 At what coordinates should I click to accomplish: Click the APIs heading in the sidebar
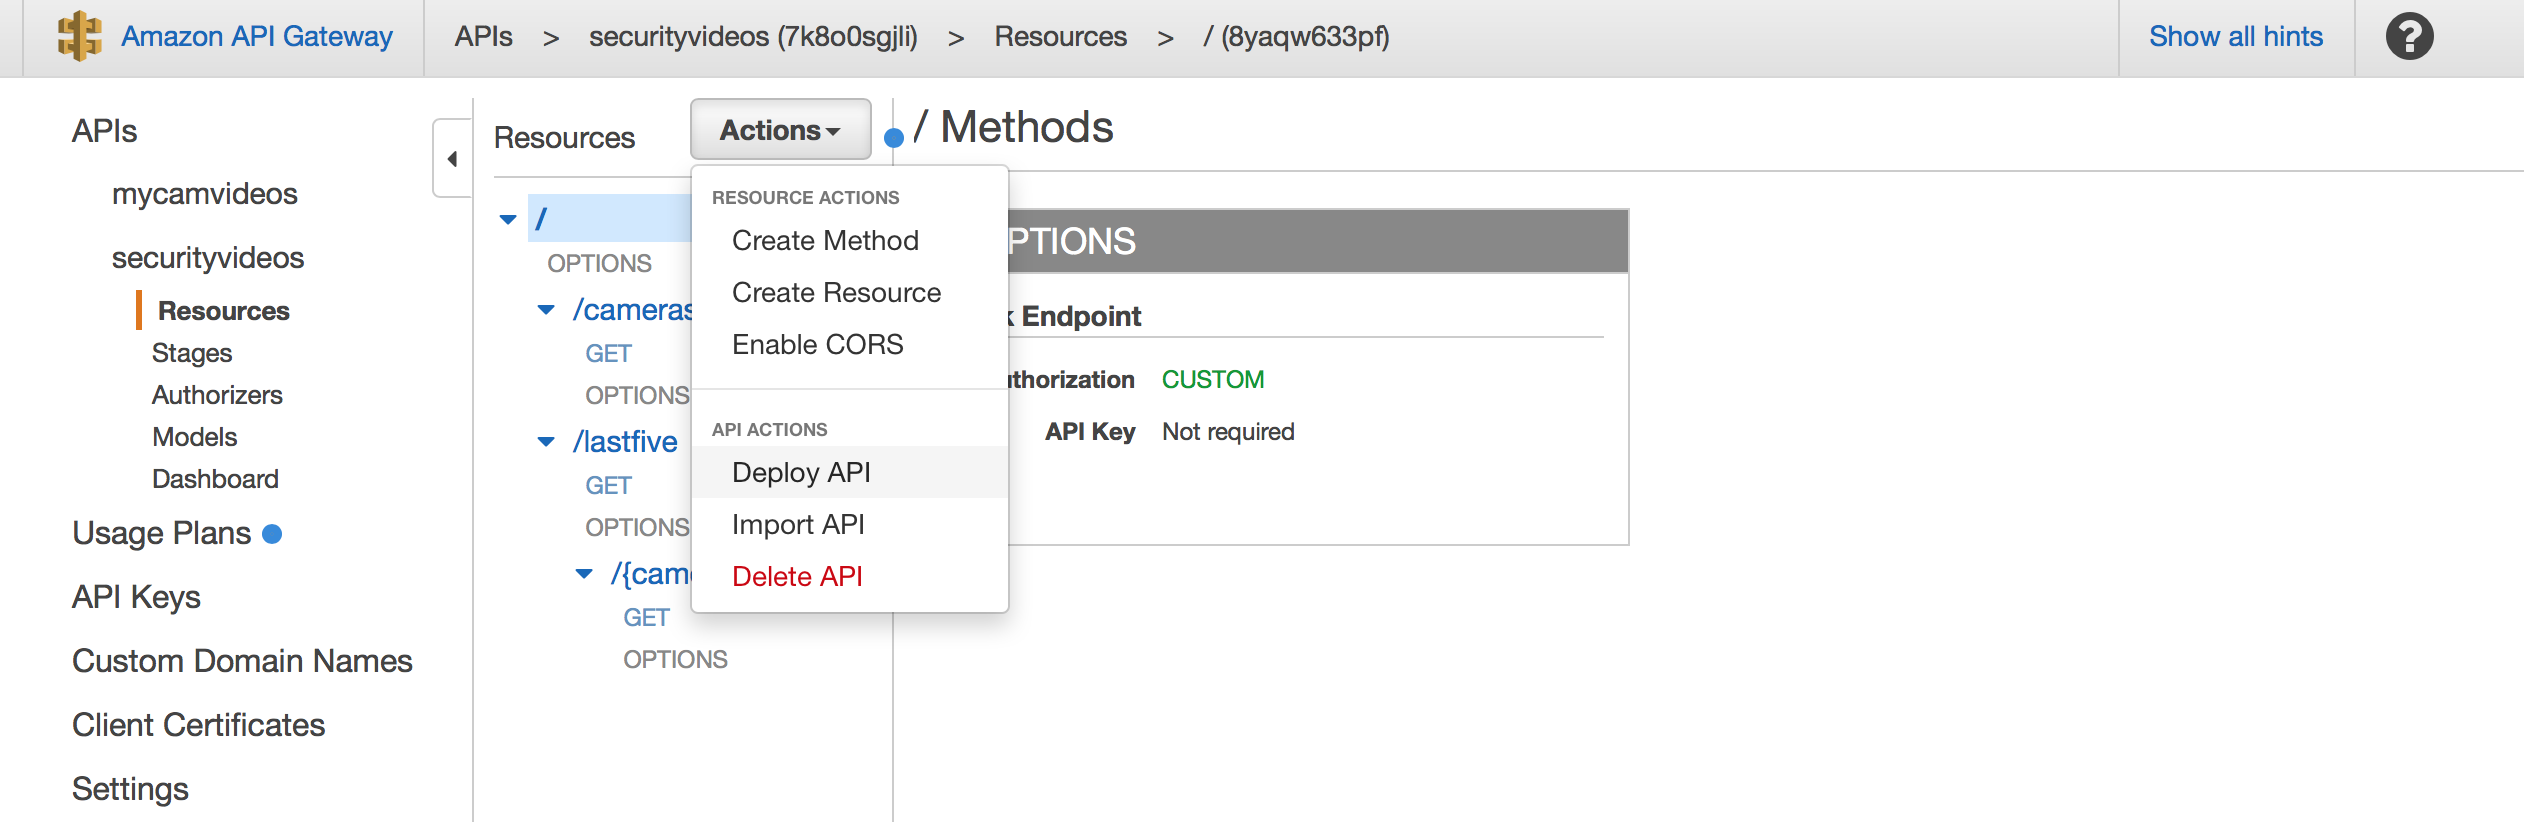click(104, 131)
